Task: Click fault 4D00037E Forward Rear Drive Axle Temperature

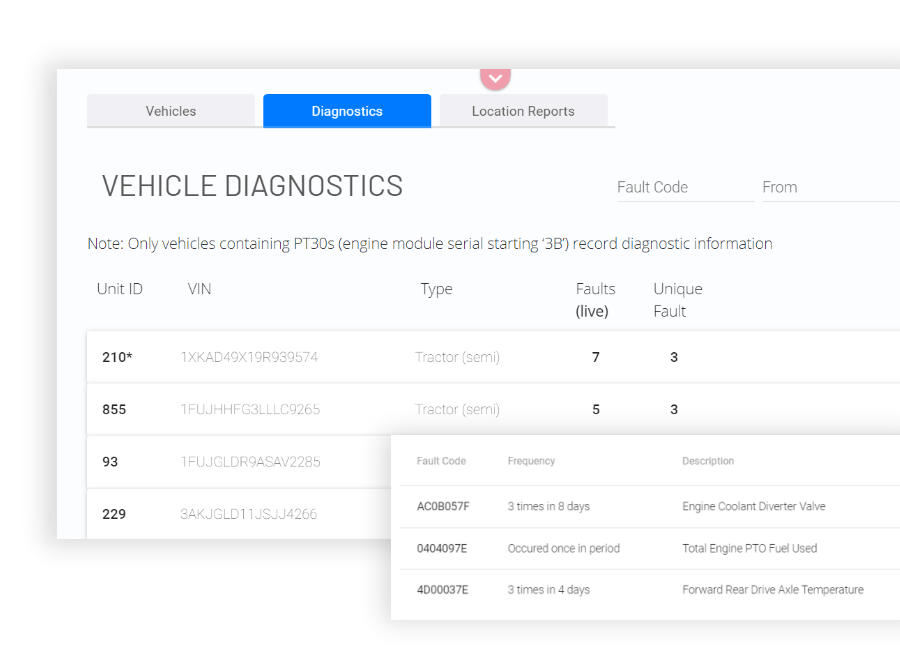Action: [x=442, y=590]
